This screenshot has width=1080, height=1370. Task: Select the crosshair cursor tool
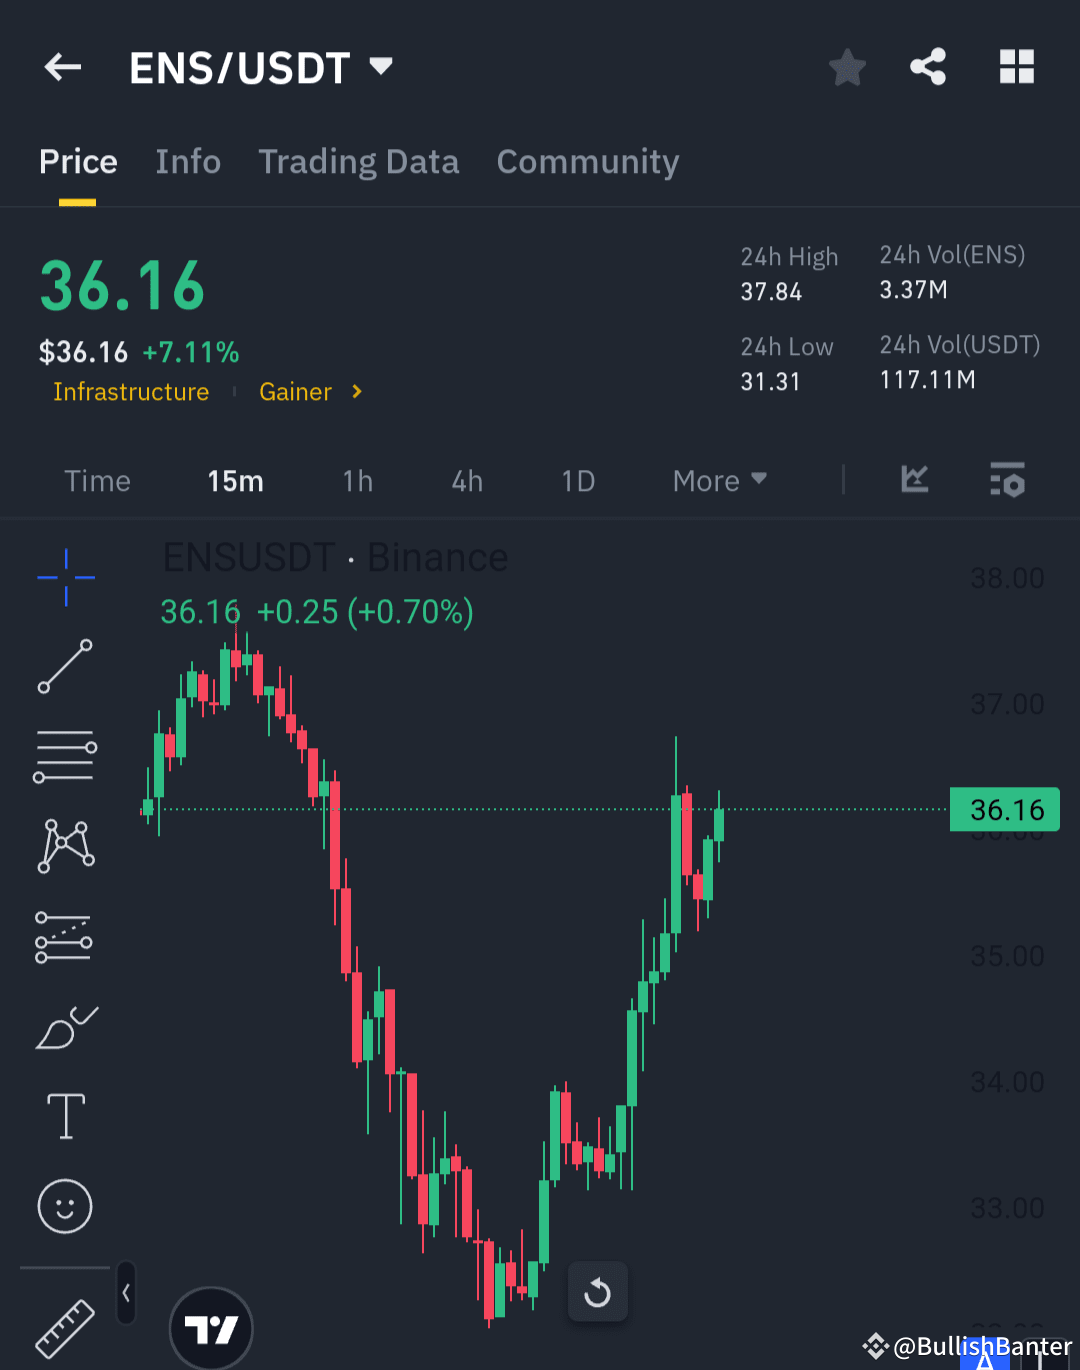65,578
